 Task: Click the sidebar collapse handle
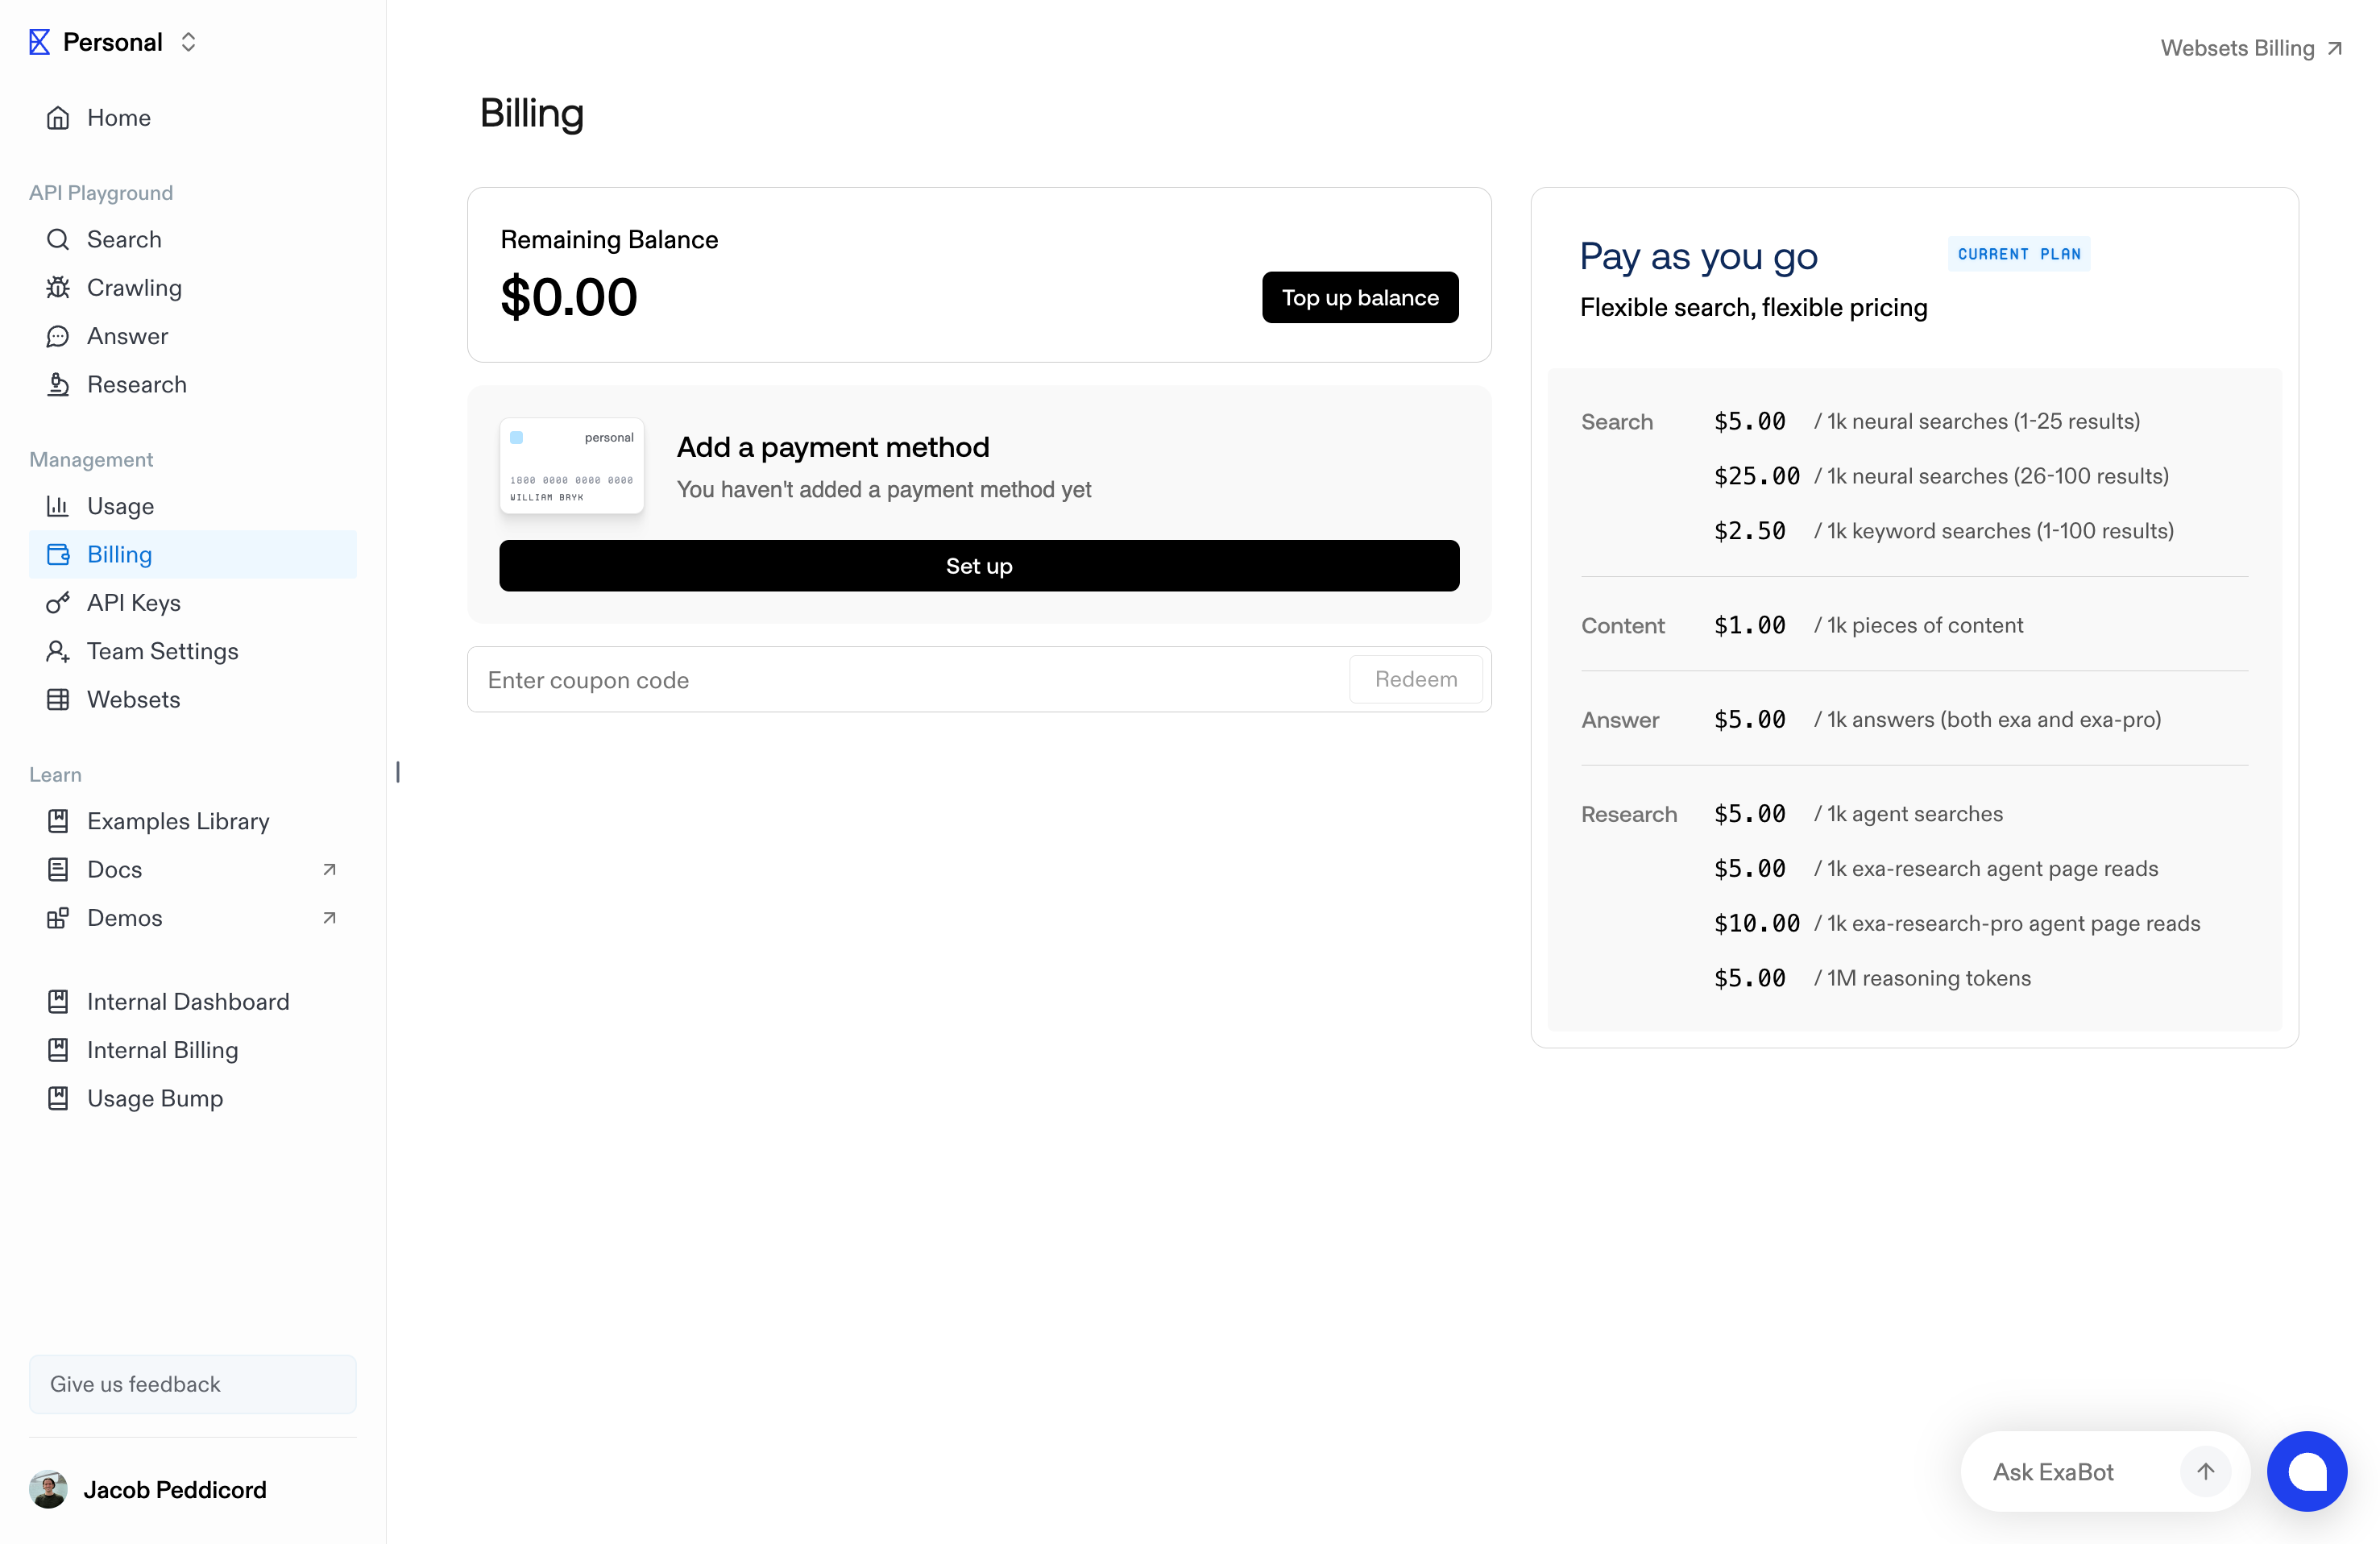[398, 772]
